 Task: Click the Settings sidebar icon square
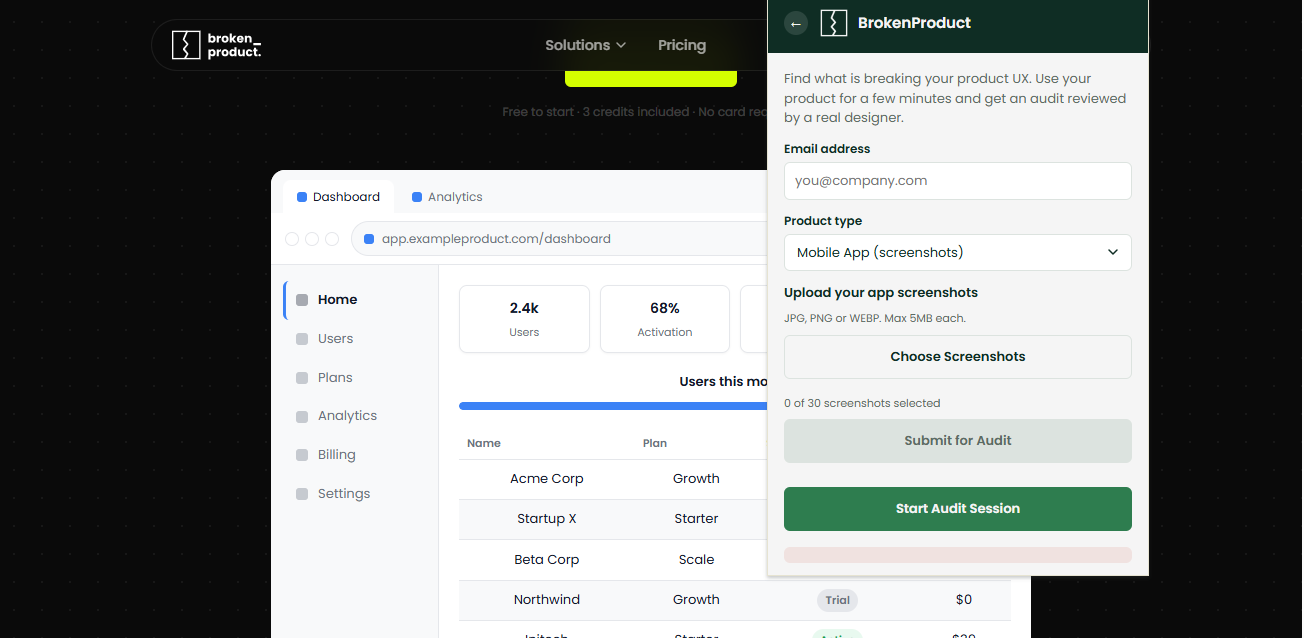click(x=302, y=494)
